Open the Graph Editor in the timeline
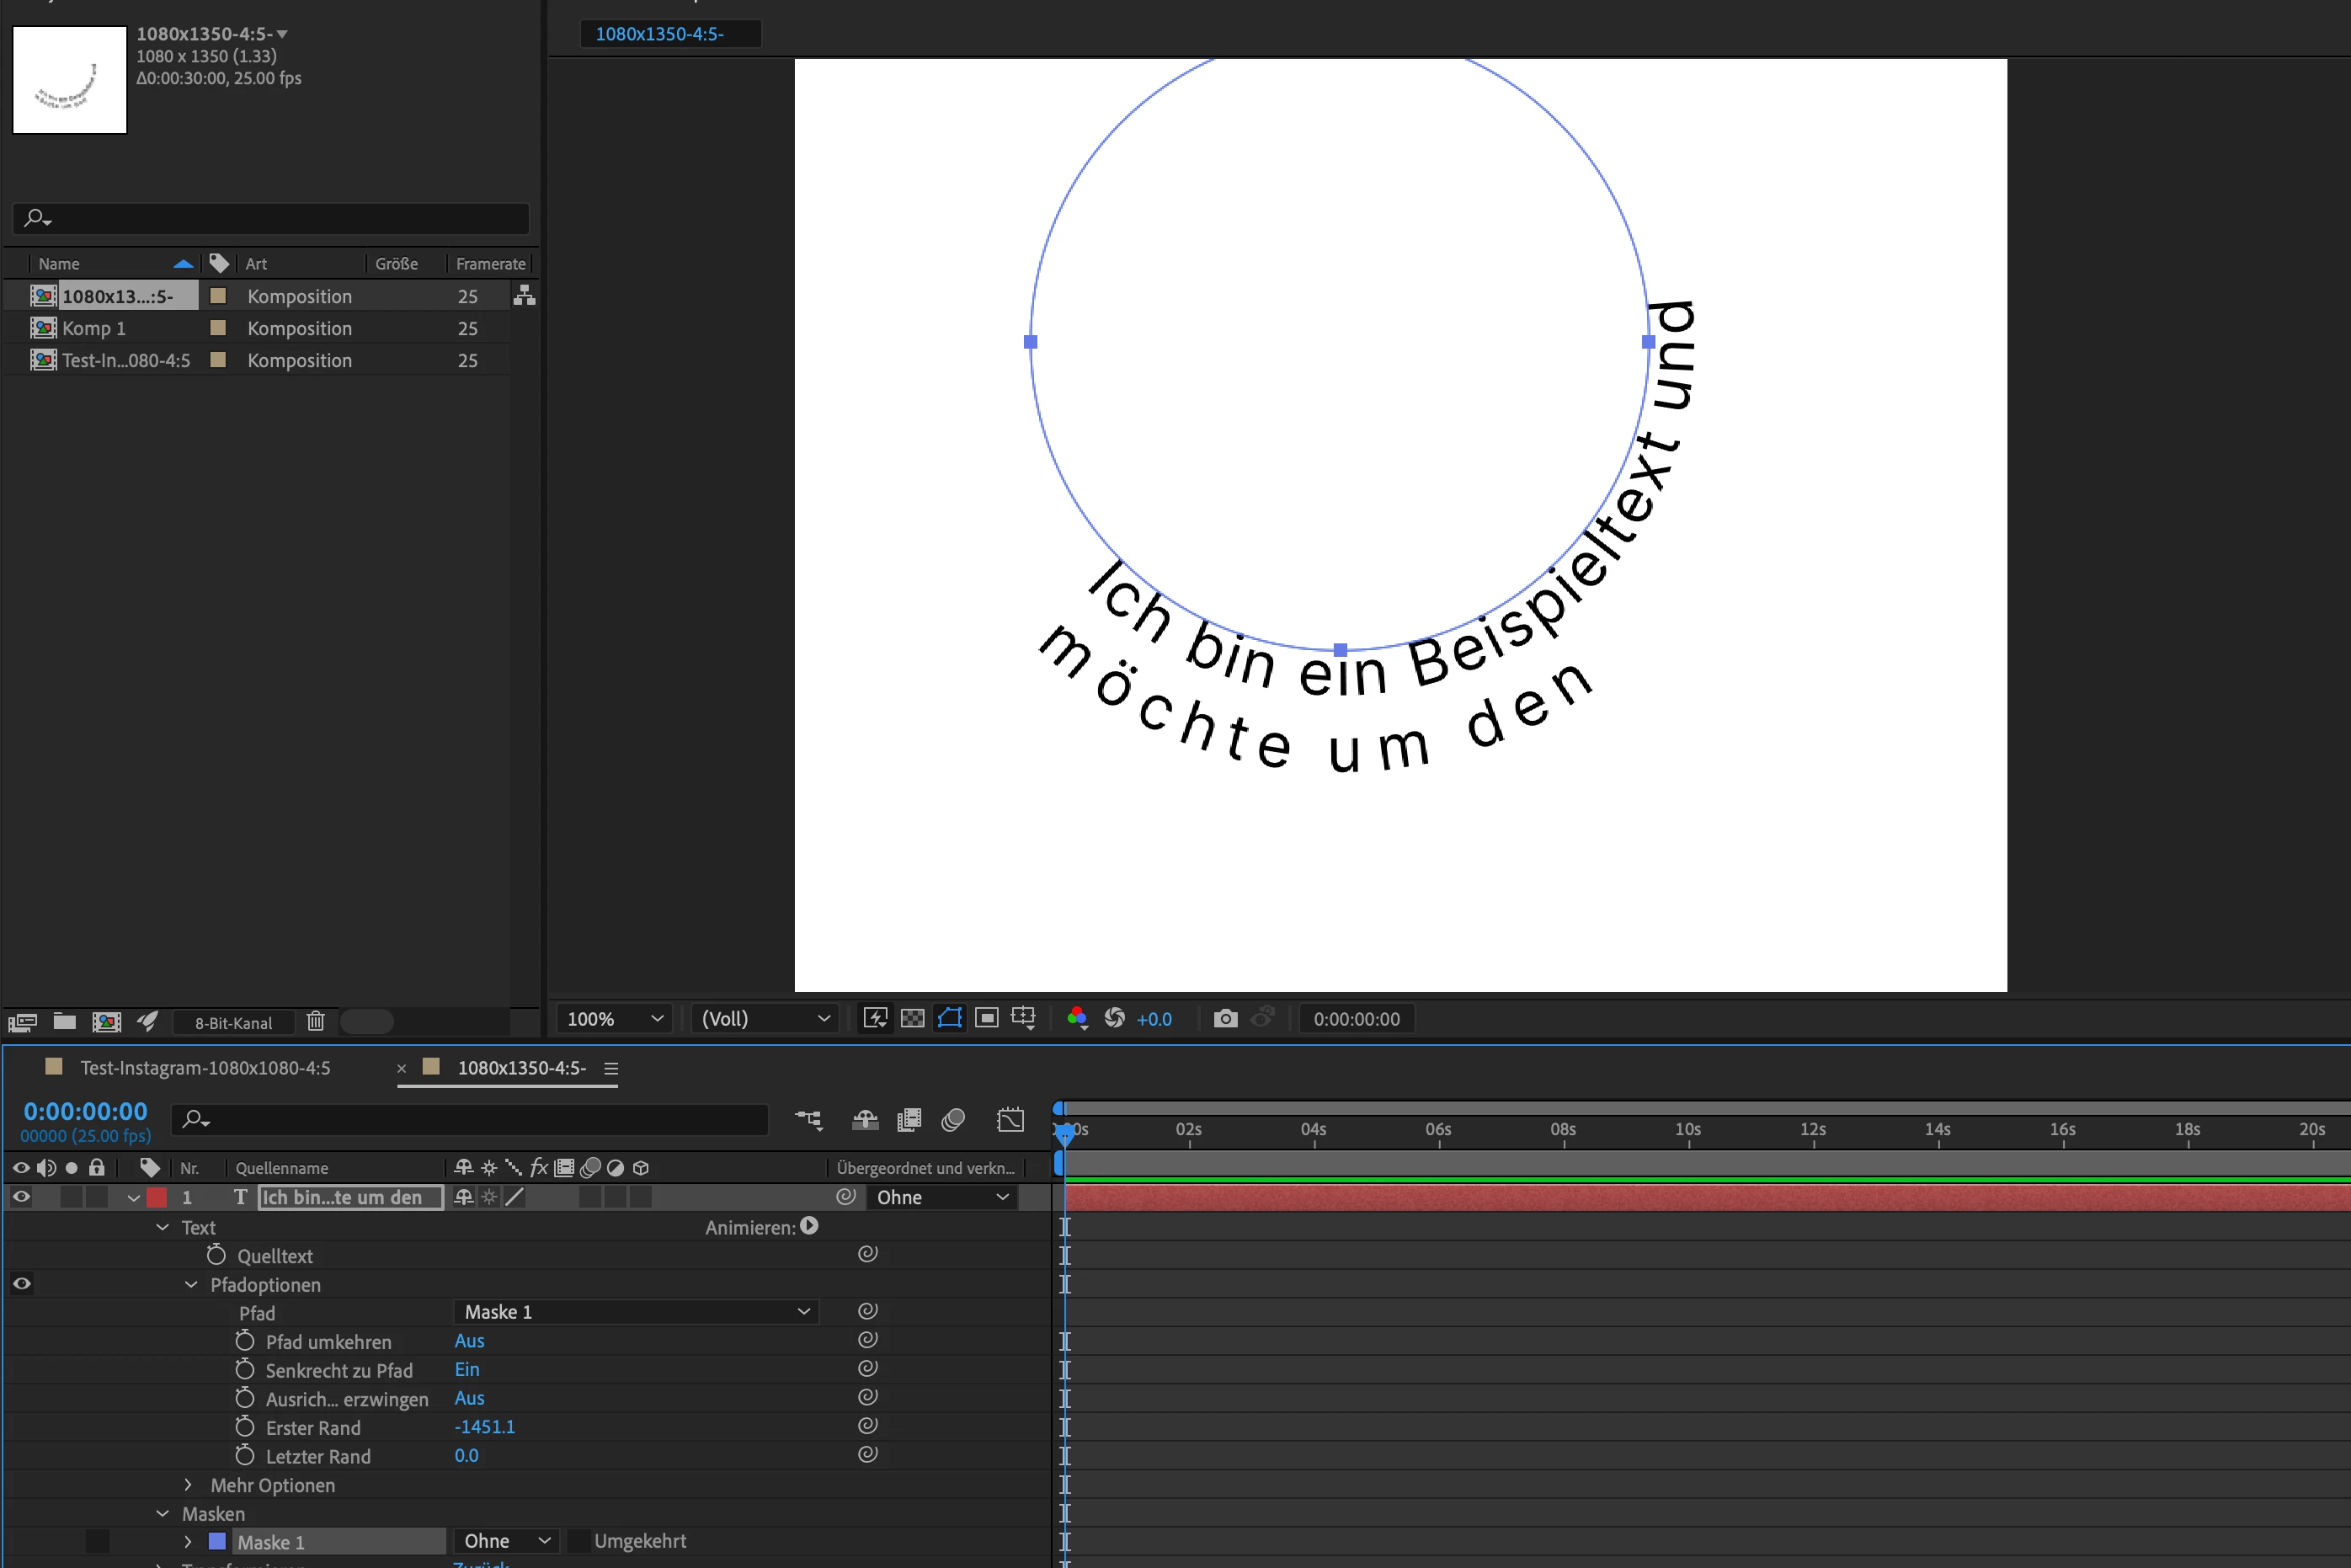The image size is (2351, 1568). pos(1010,1120)
